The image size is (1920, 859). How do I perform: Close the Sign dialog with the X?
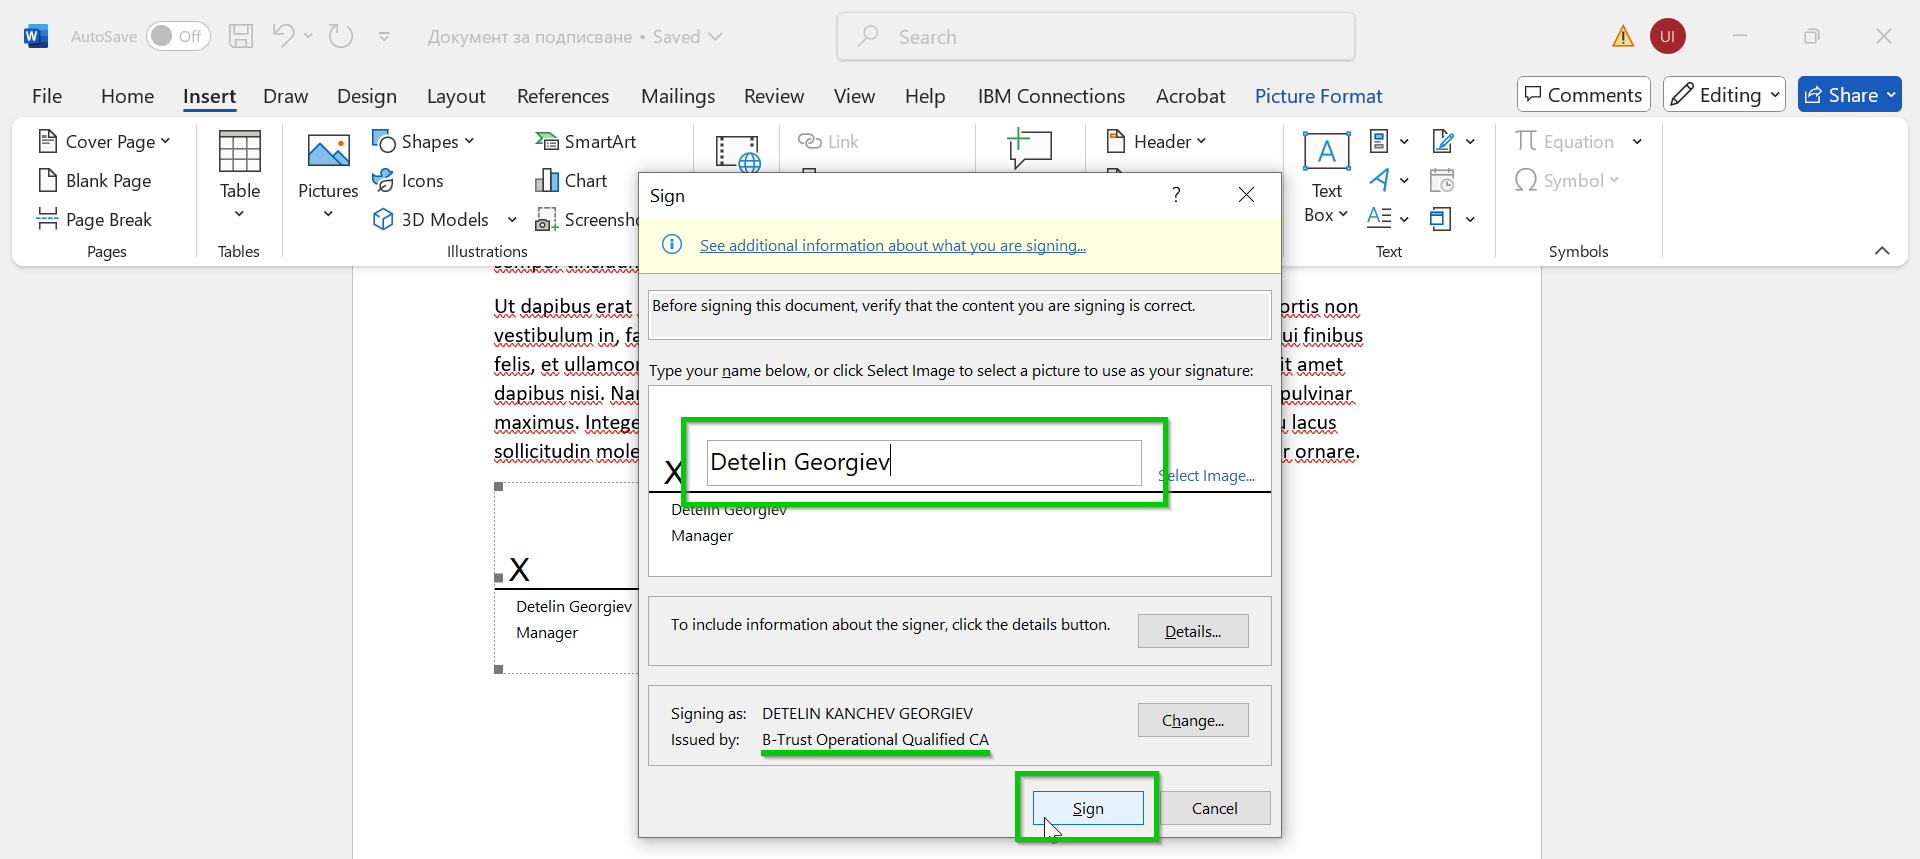click(x=1246, y=194)
